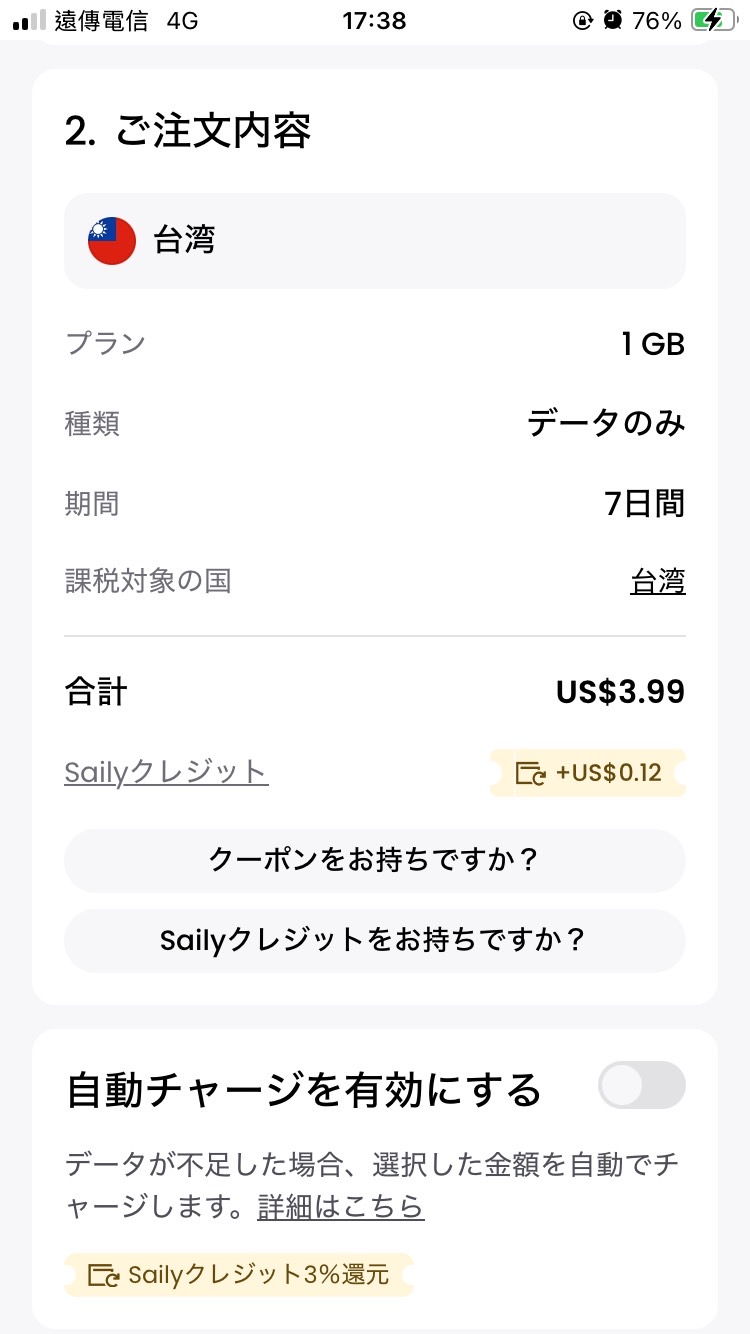The image size is (750, 1334).
Task: Tap the Sailyクレジット3%還元 badge
Action: (x=239, y=1275)
